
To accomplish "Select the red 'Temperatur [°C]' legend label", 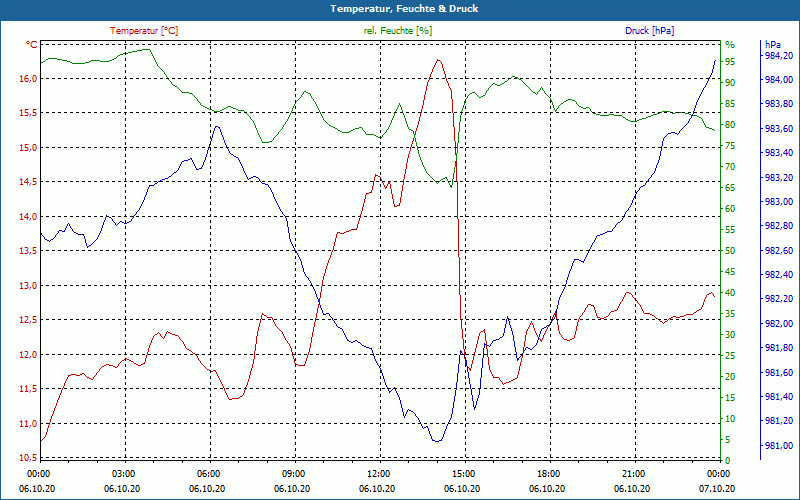I will tap(144, 31).
